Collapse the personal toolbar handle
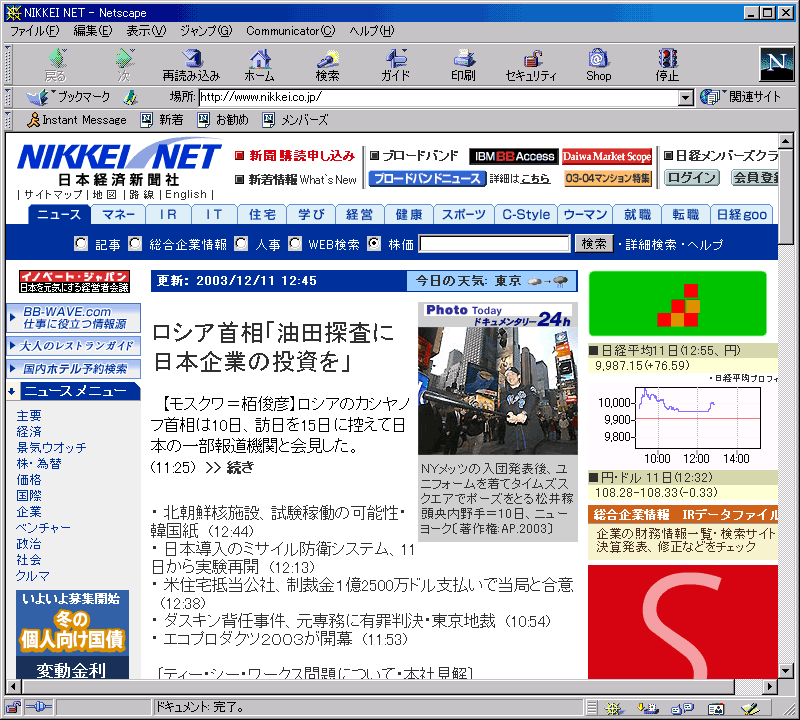 point(8,120)
